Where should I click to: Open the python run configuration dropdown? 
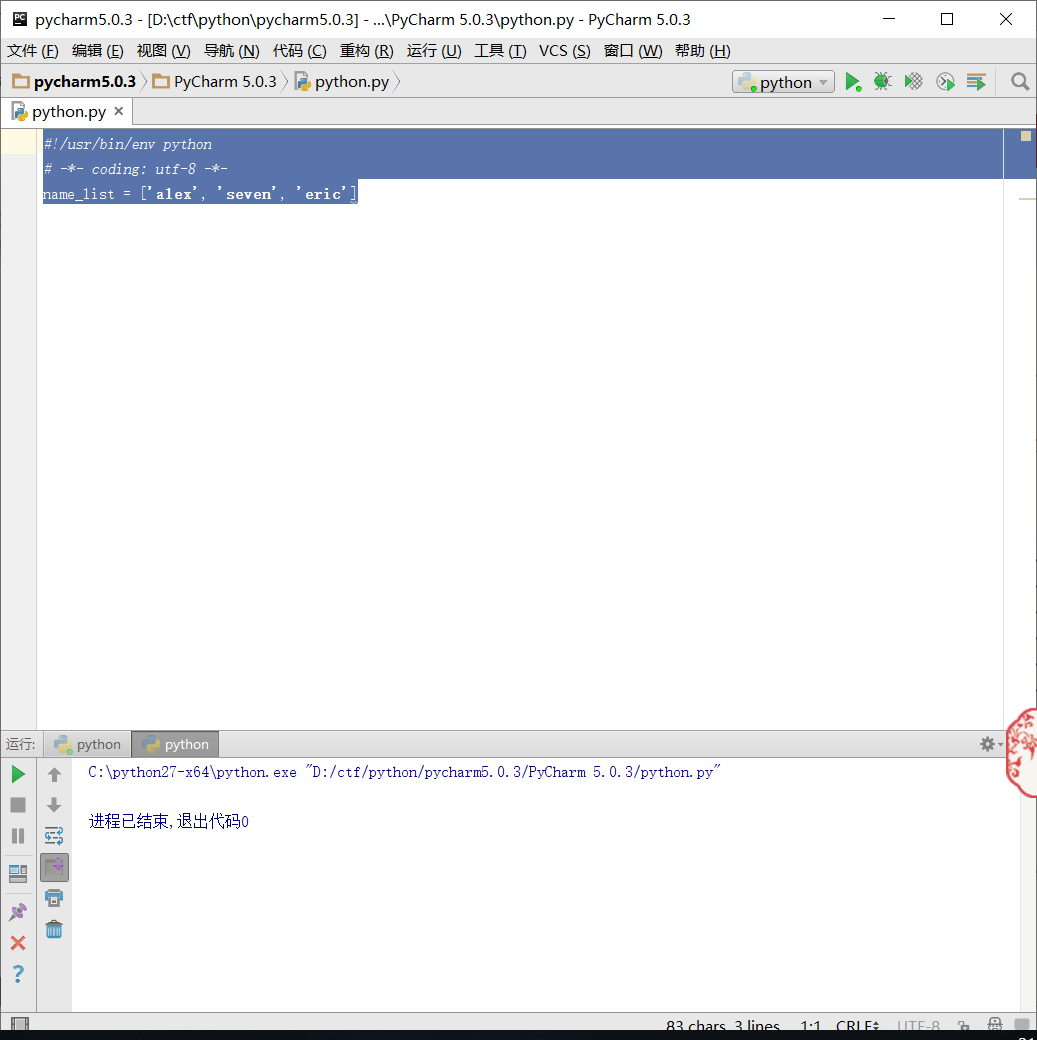pos(784,82)
